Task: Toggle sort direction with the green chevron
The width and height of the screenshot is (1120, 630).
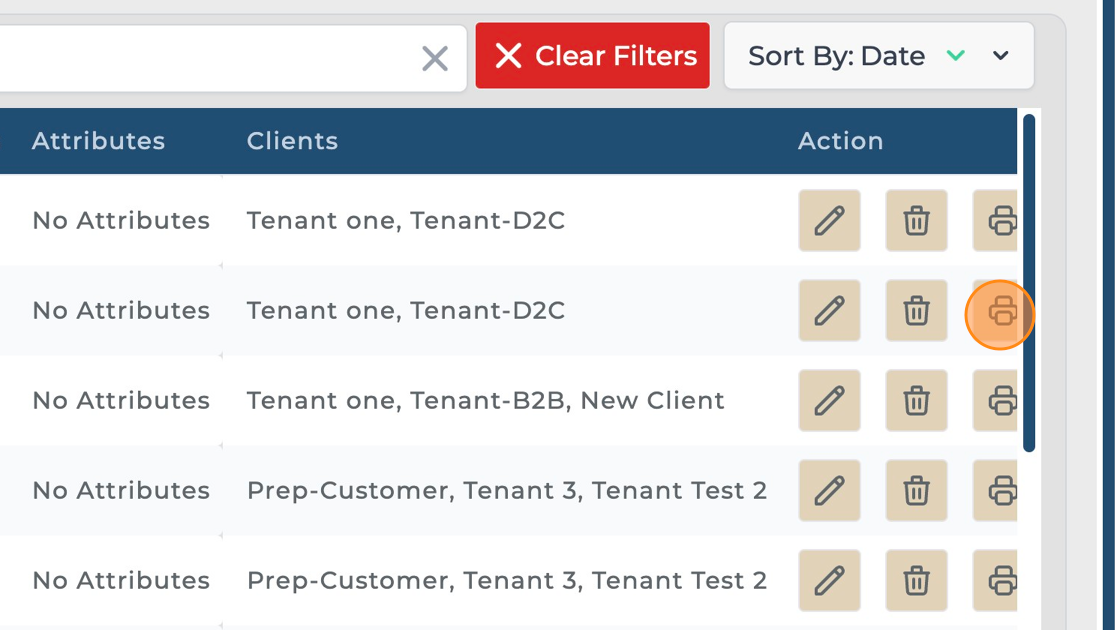Action: [x=955, y=56]
